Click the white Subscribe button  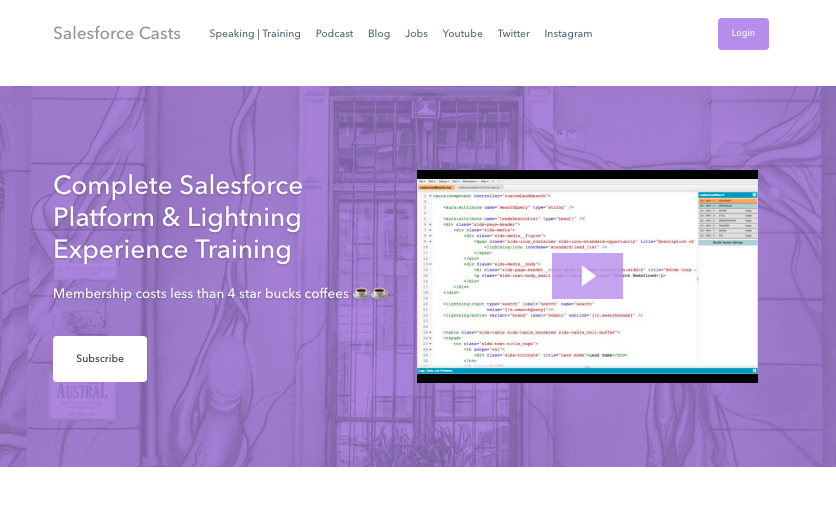click(100, 358)
